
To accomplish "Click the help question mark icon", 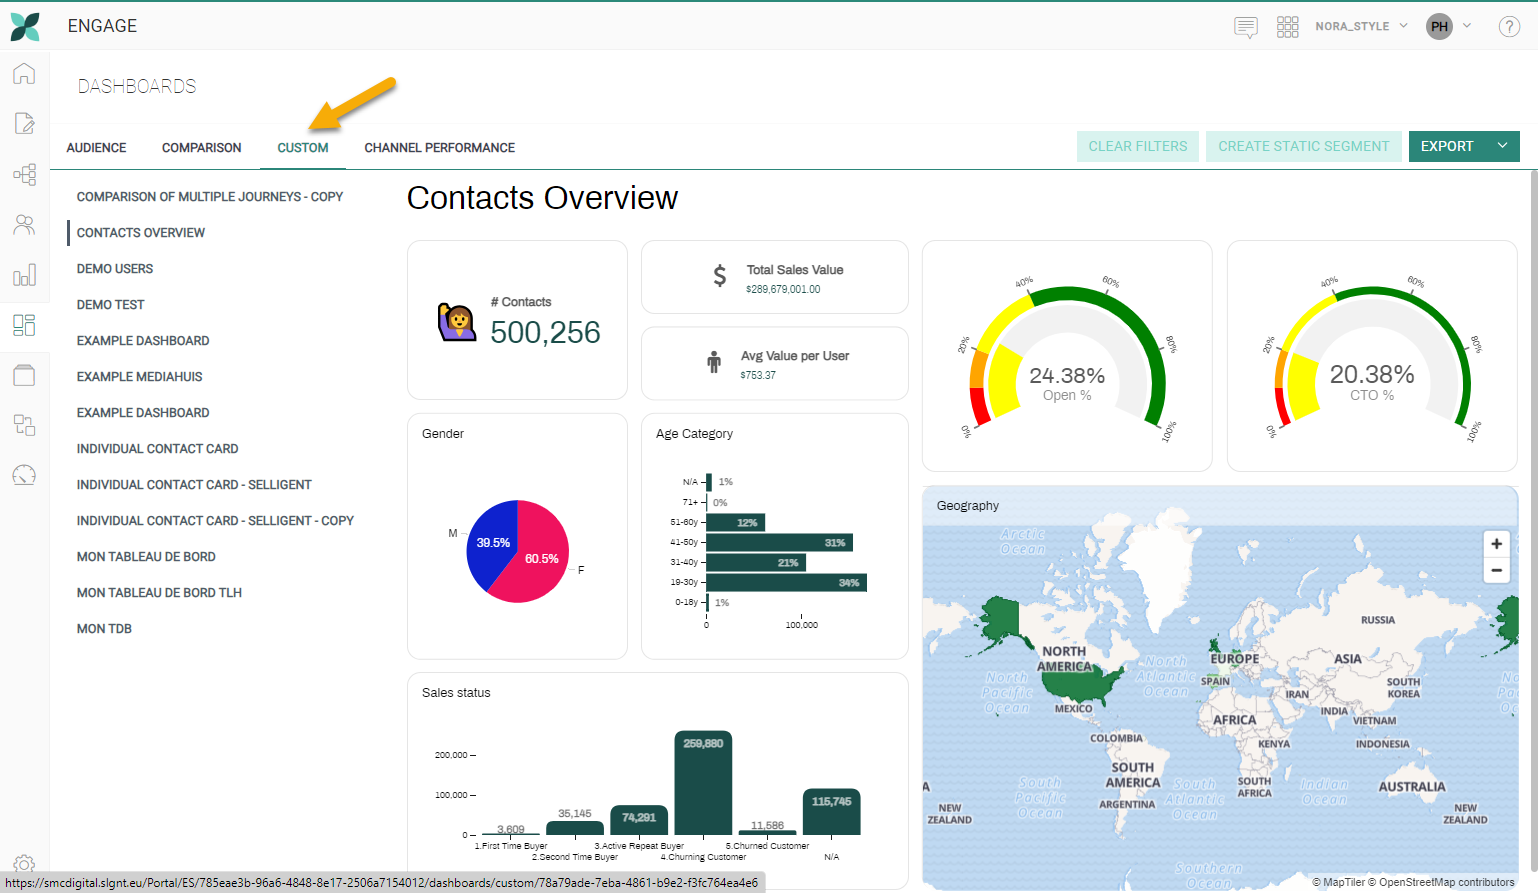I will 1509,27.
